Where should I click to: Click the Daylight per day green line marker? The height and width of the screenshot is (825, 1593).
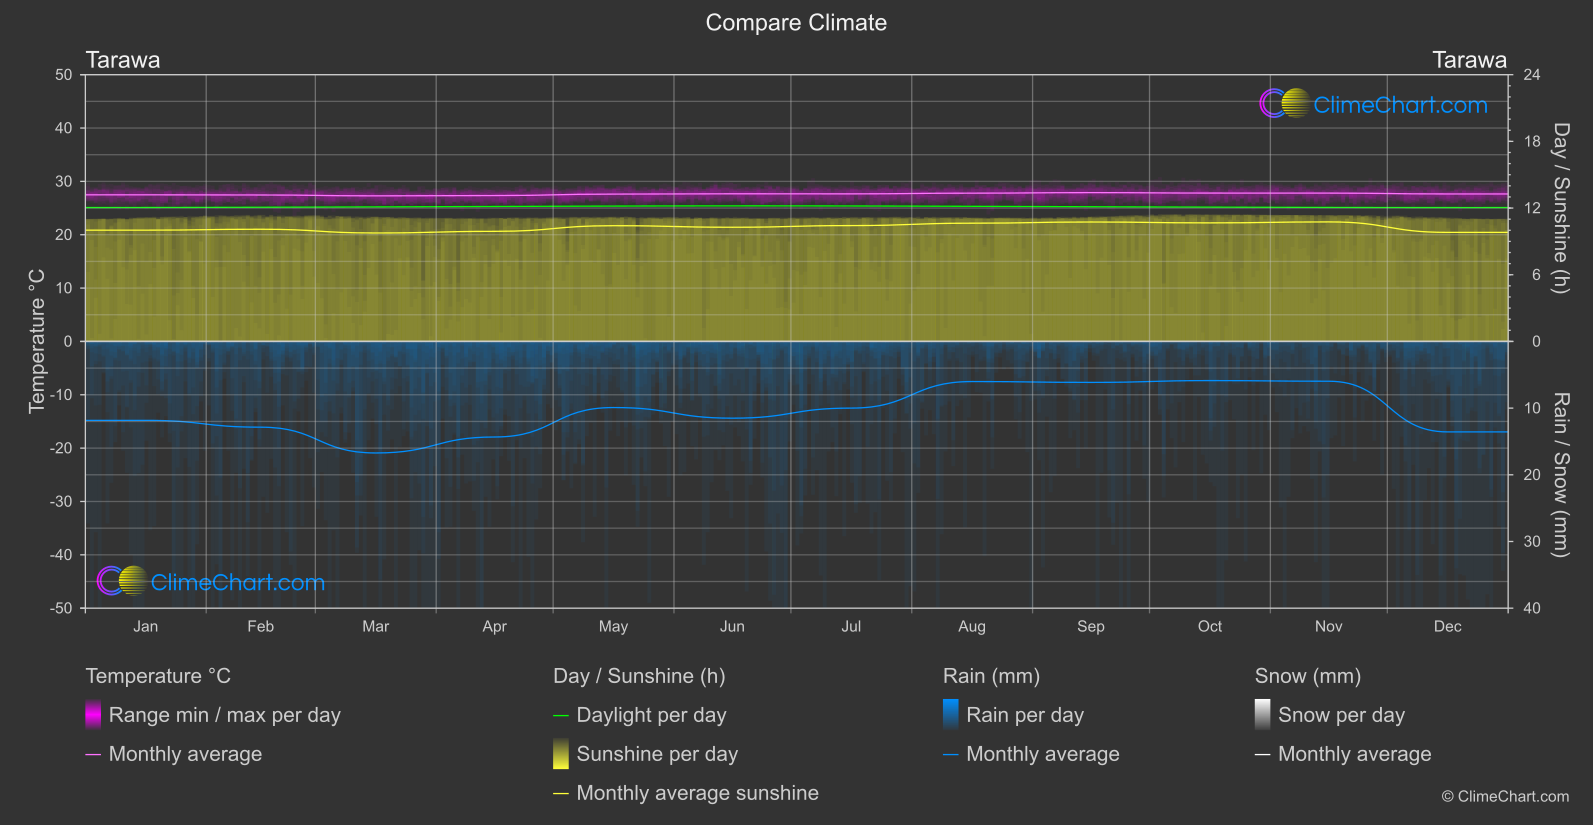(561, 716)
